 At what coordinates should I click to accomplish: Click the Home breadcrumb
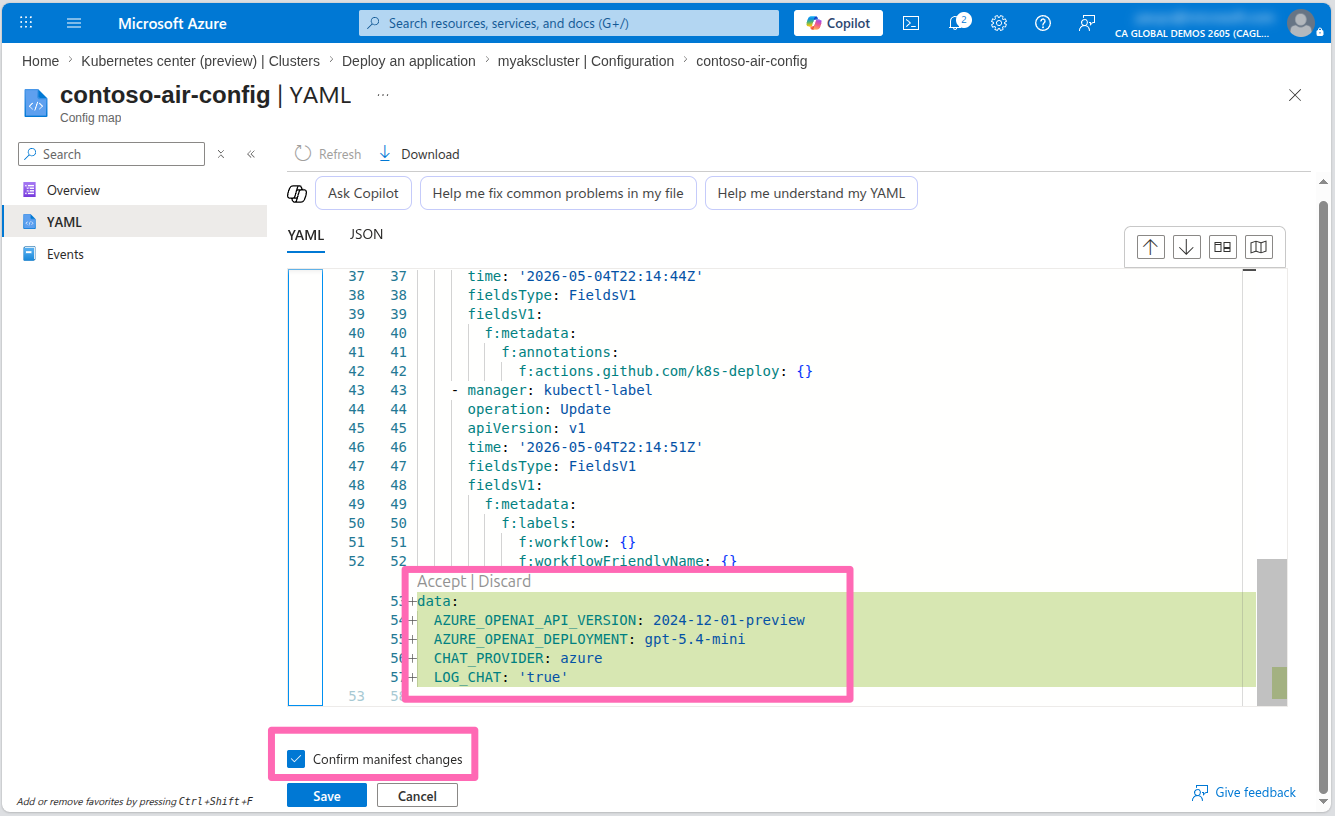click(40, 61)
